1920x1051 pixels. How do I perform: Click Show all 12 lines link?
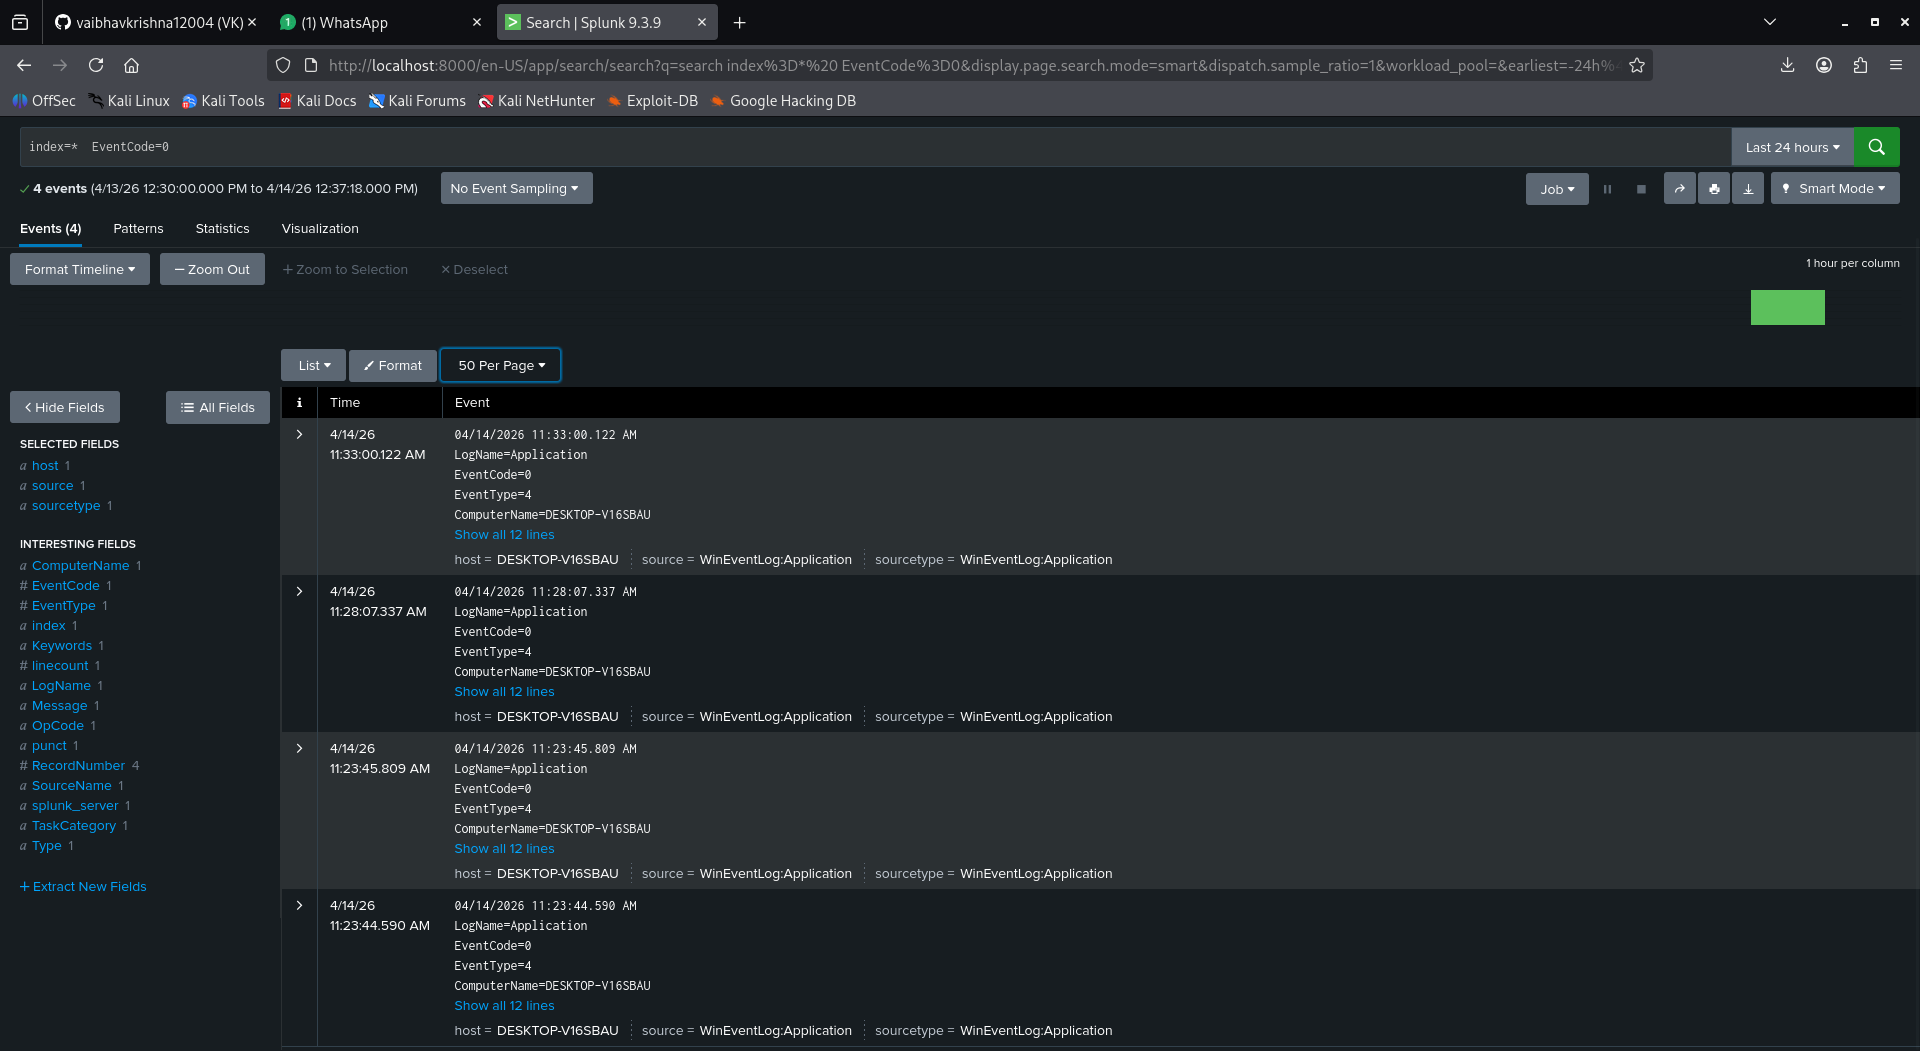(504, 534)
